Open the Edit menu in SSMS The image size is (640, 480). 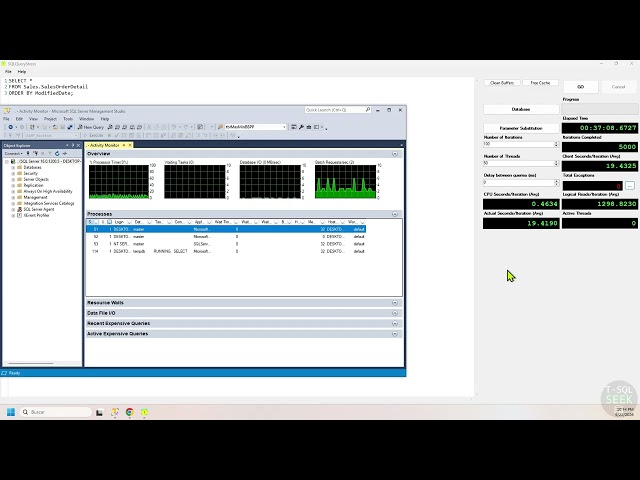point(19,119)
